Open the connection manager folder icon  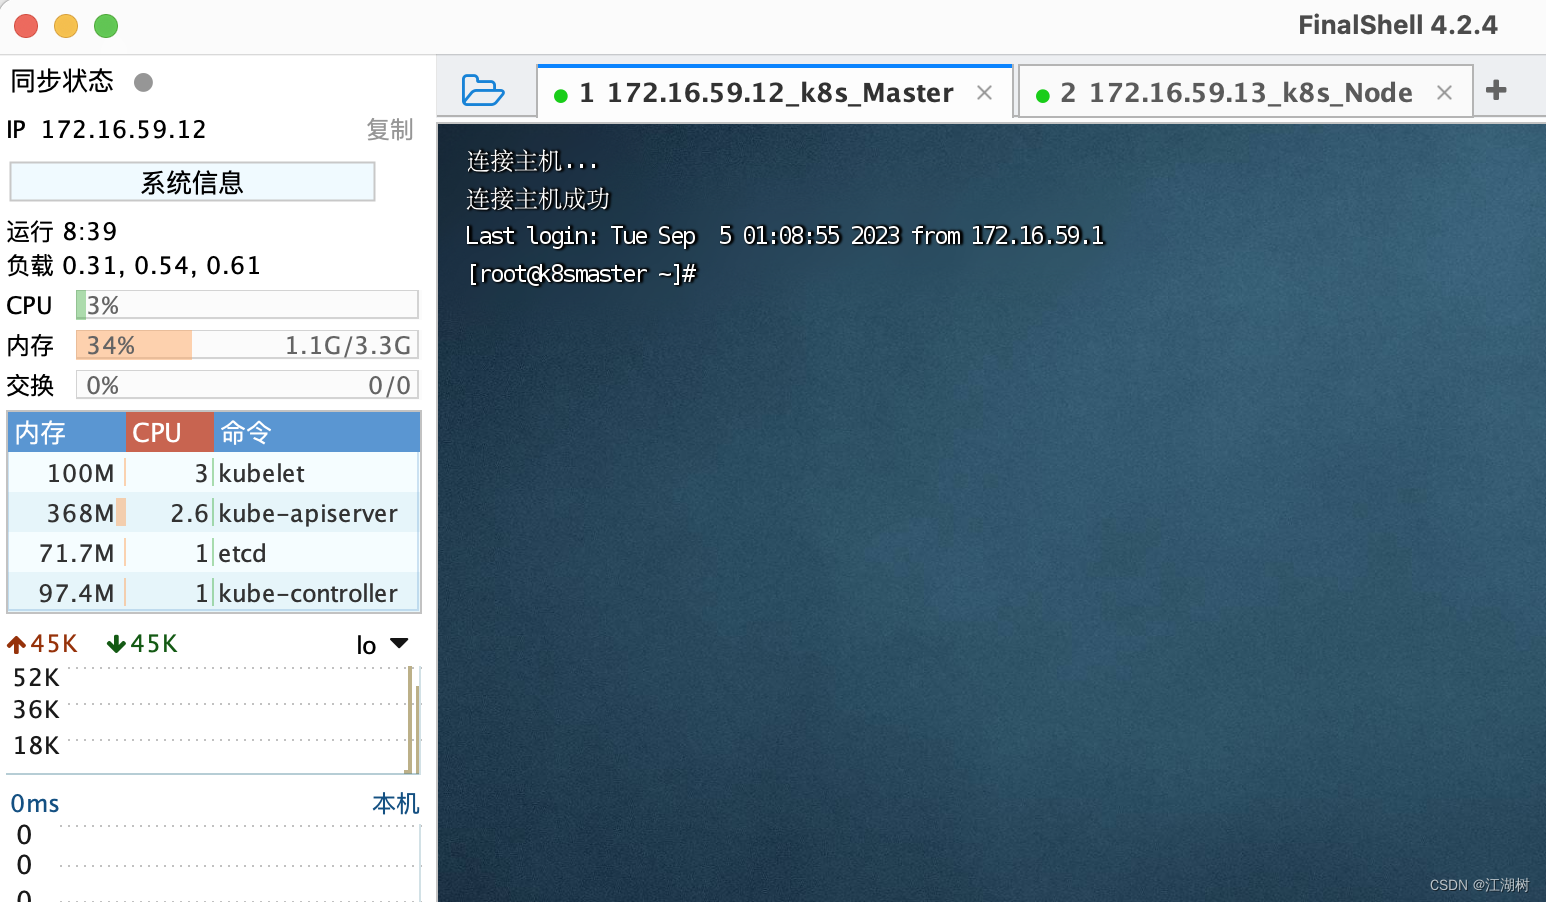click(x=483, y=90)
